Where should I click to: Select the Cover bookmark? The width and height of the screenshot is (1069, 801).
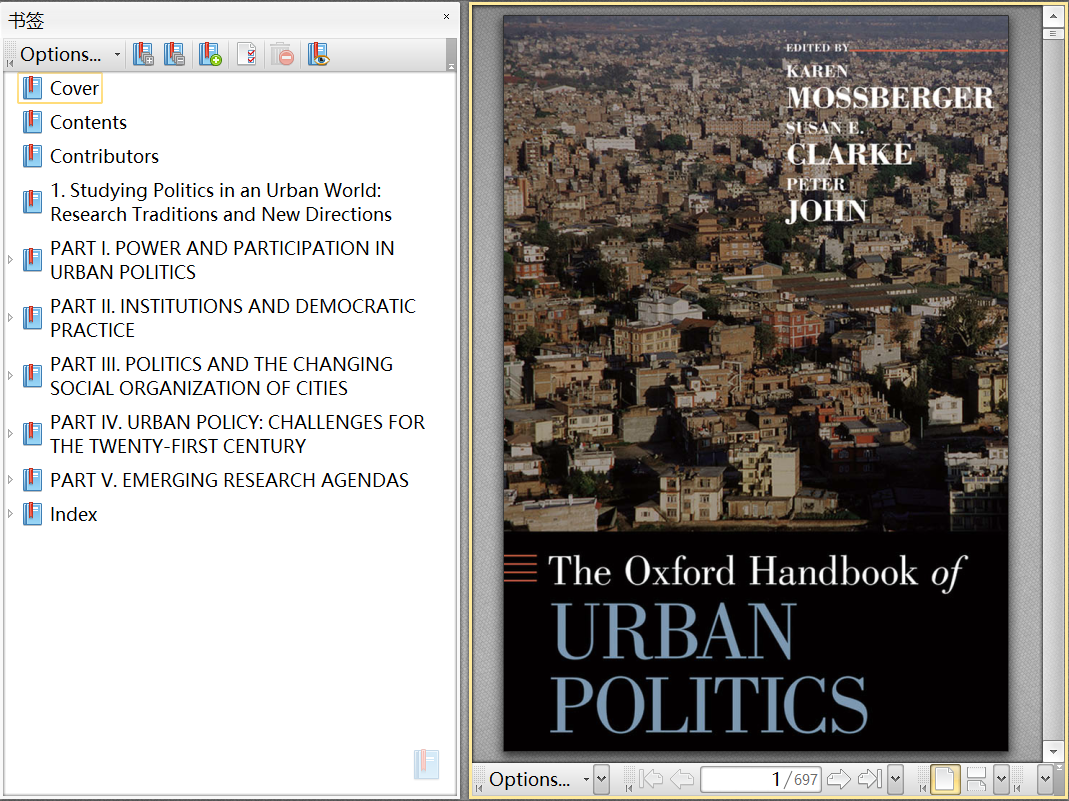(72, 88)
